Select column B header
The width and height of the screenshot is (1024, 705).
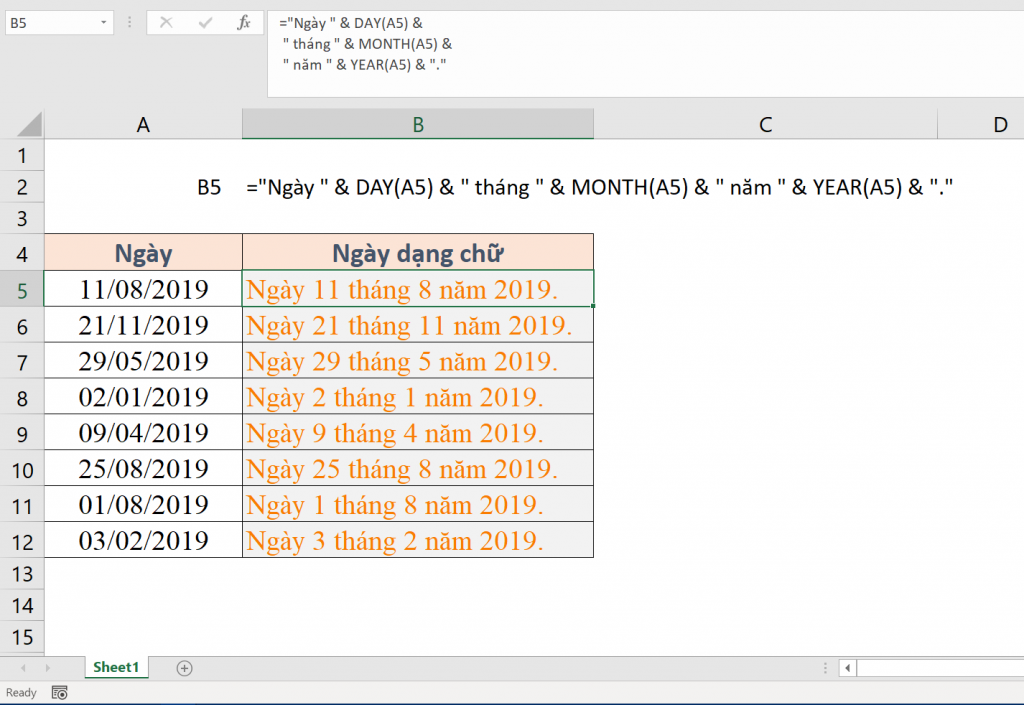[x=418, y=124]
